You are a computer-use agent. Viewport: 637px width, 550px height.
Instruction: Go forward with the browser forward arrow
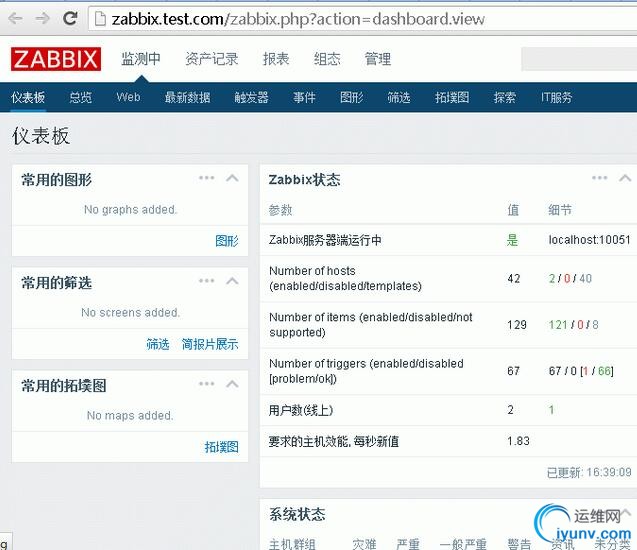coord(42,18)
